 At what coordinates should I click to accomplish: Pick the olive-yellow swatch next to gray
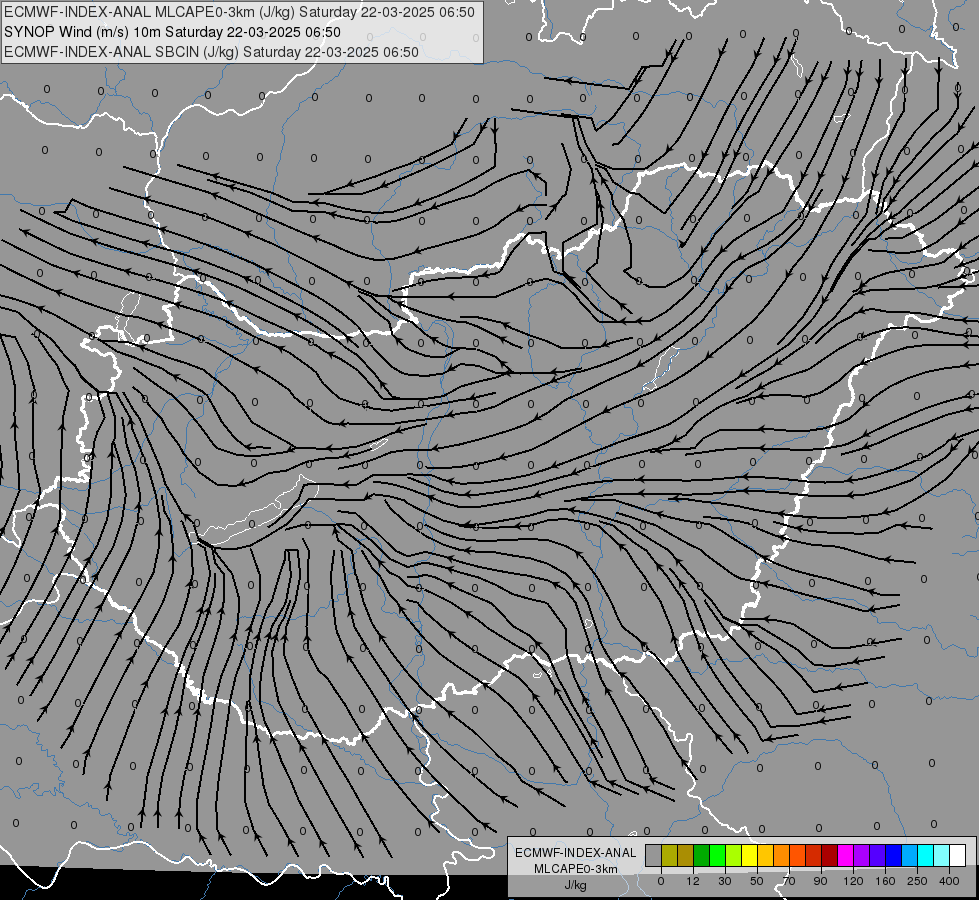pos(669,855)
